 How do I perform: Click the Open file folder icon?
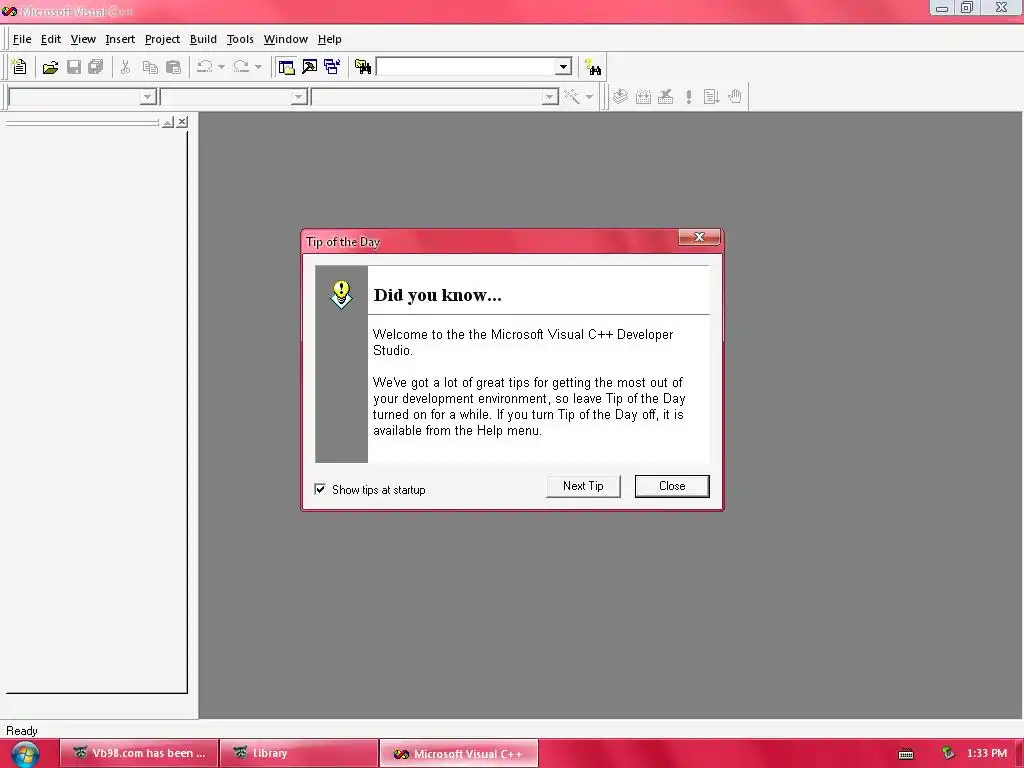point(50,67)
